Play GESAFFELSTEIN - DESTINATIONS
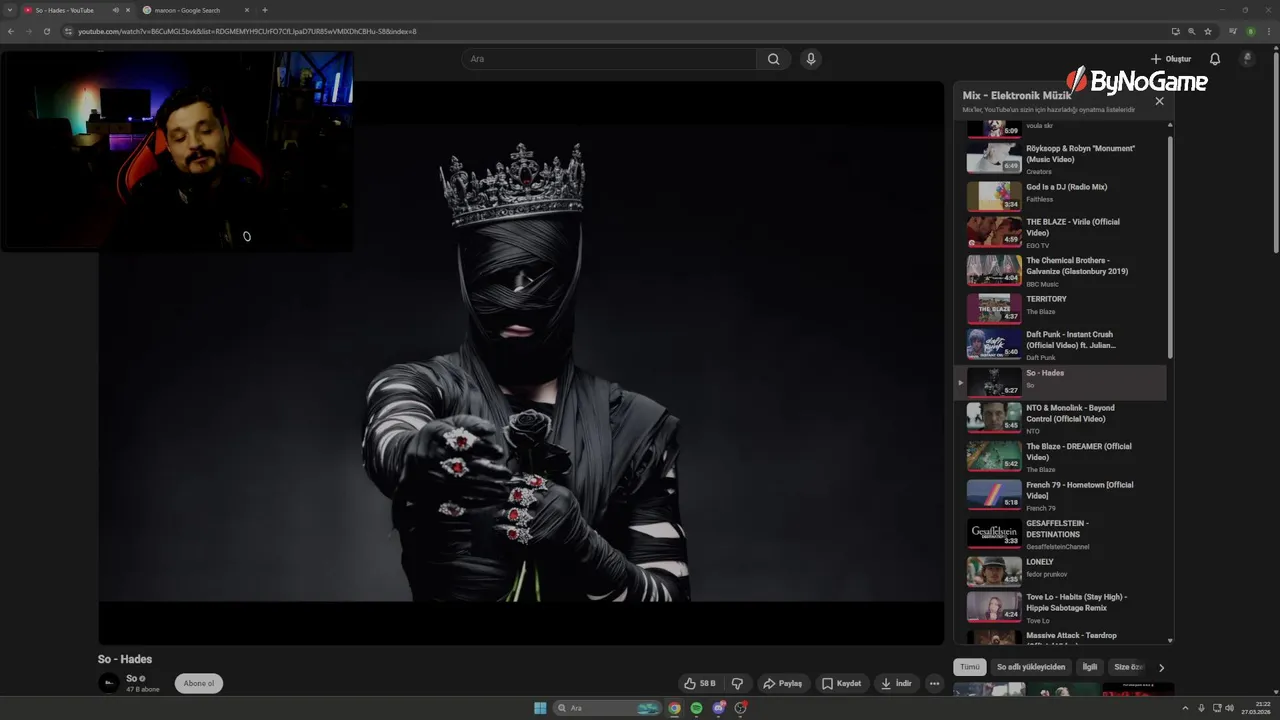Image resolution: width=1280 pixels, height=720 pixels. pyautogui.click(x=1060, y=534)
